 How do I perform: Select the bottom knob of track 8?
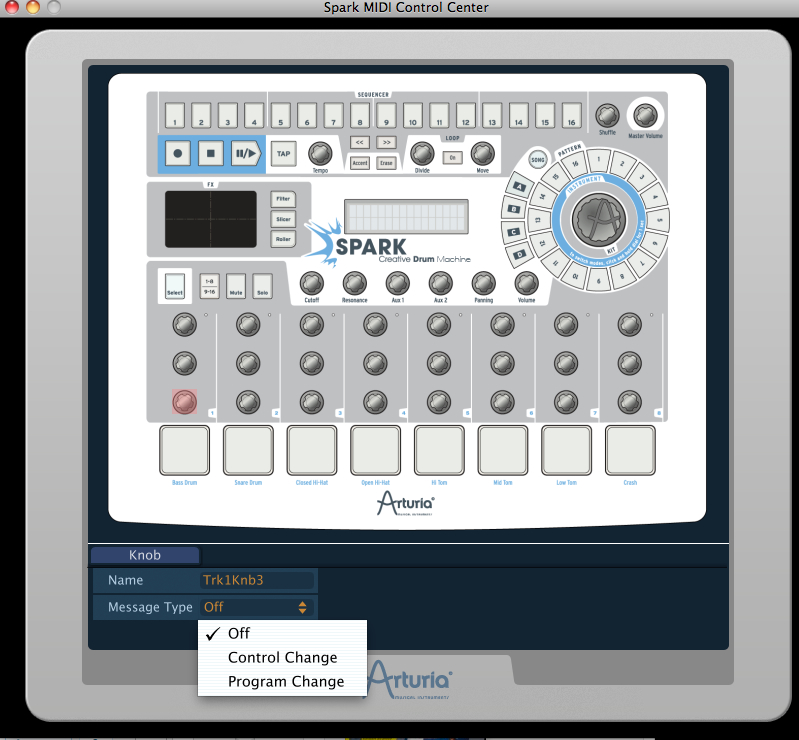click(x=630, y=402)
